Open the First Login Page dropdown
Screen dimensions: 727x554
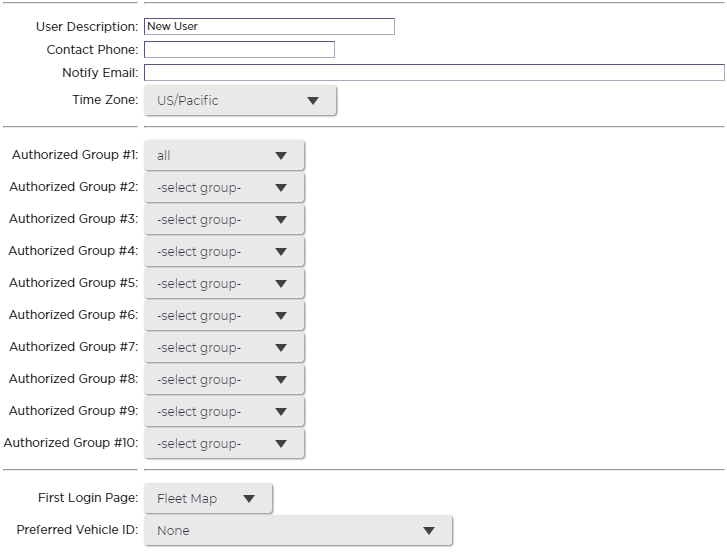click(x=208, y=498)
